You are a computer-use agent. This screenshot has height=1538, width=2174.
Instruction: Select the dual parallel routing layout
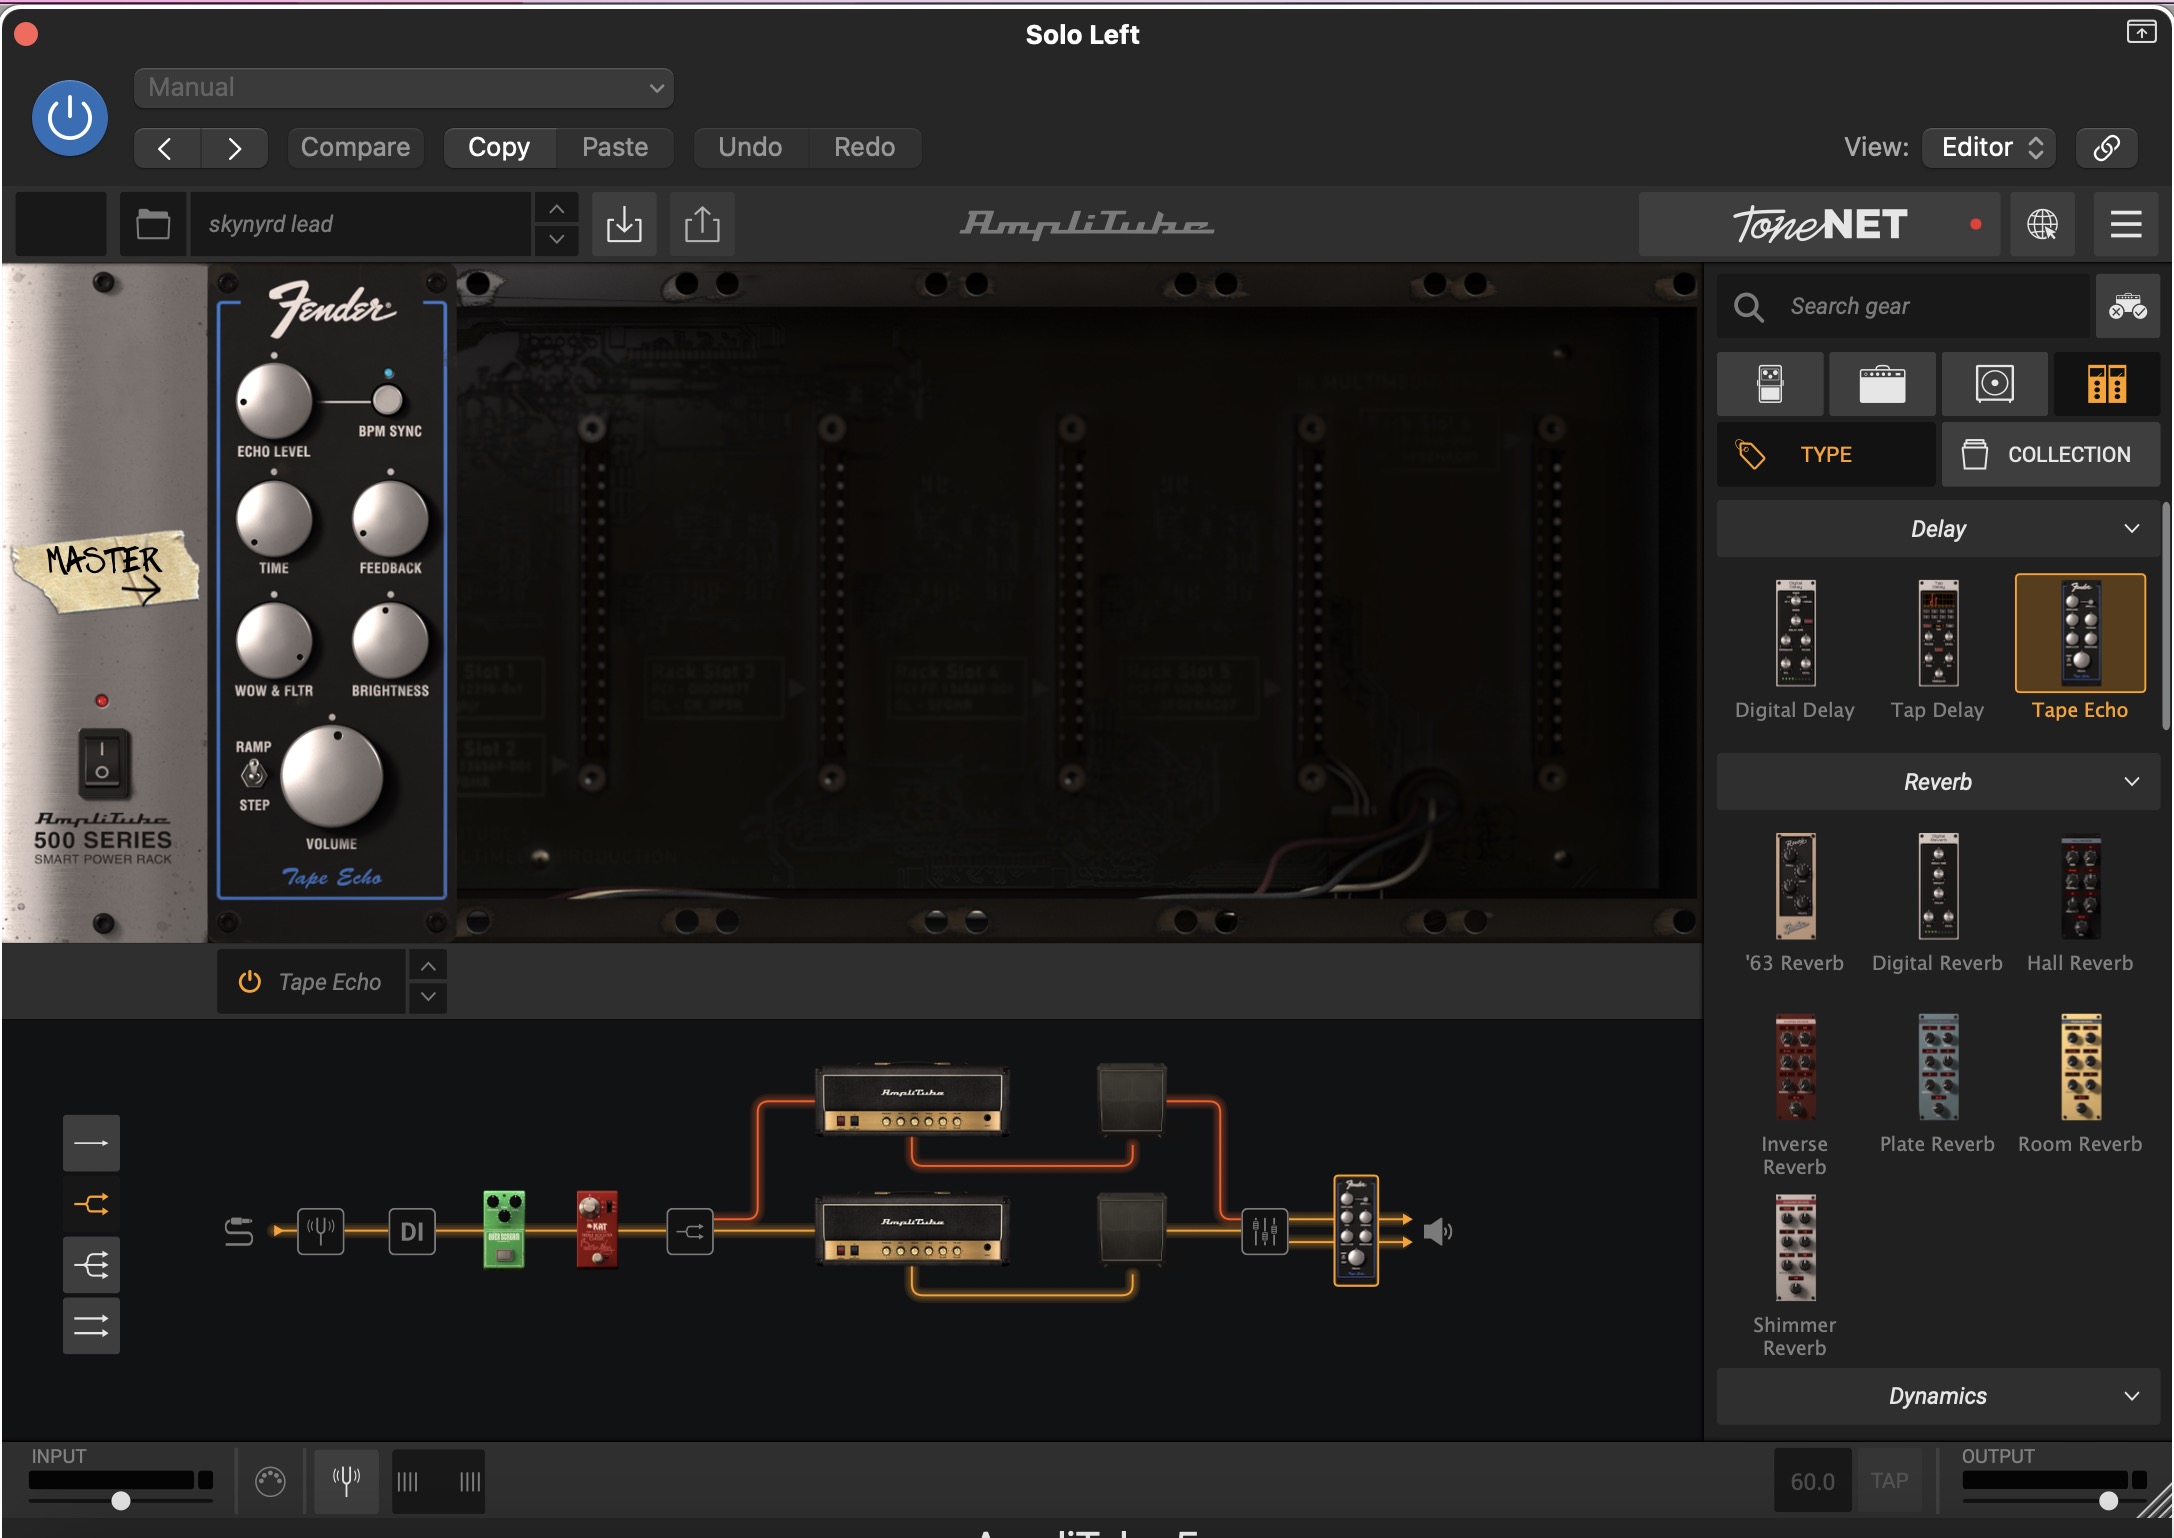[91, 1326]
